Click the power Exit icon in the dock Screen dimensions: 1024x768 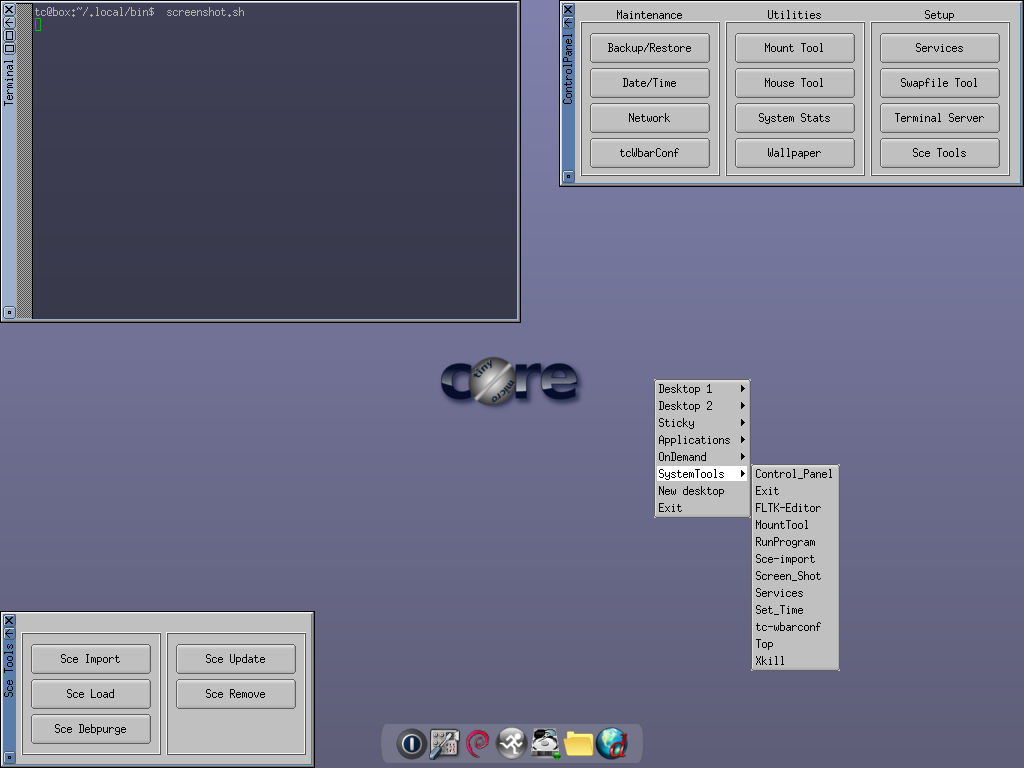(x=411, y=744)
